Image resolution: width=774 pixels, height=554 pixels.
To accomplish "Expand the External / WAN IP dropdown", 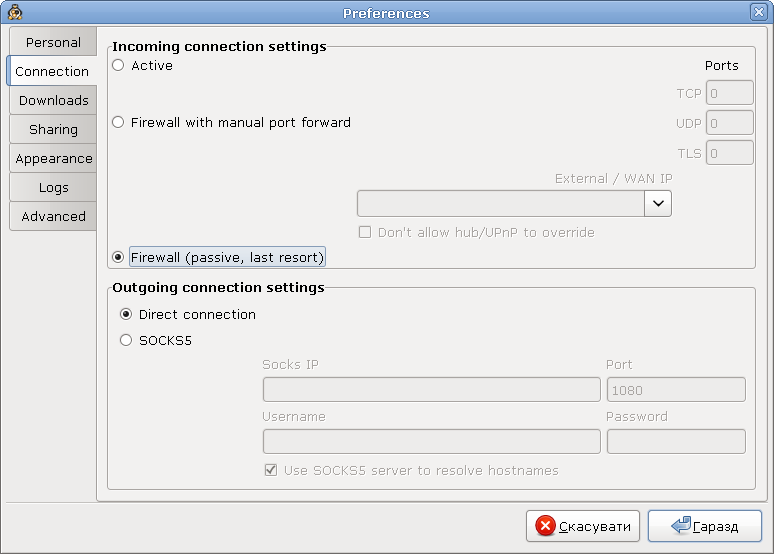I will tap(658, 203).
